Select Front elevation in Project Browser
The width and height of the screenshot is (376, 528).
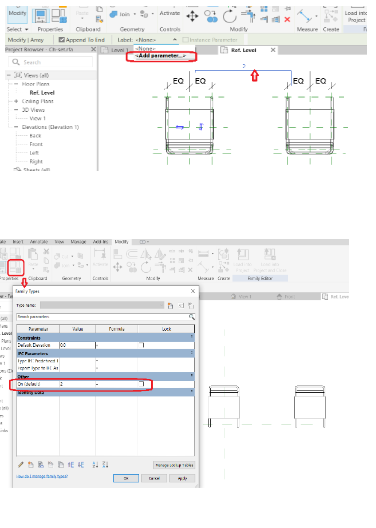tap(36, 144)
